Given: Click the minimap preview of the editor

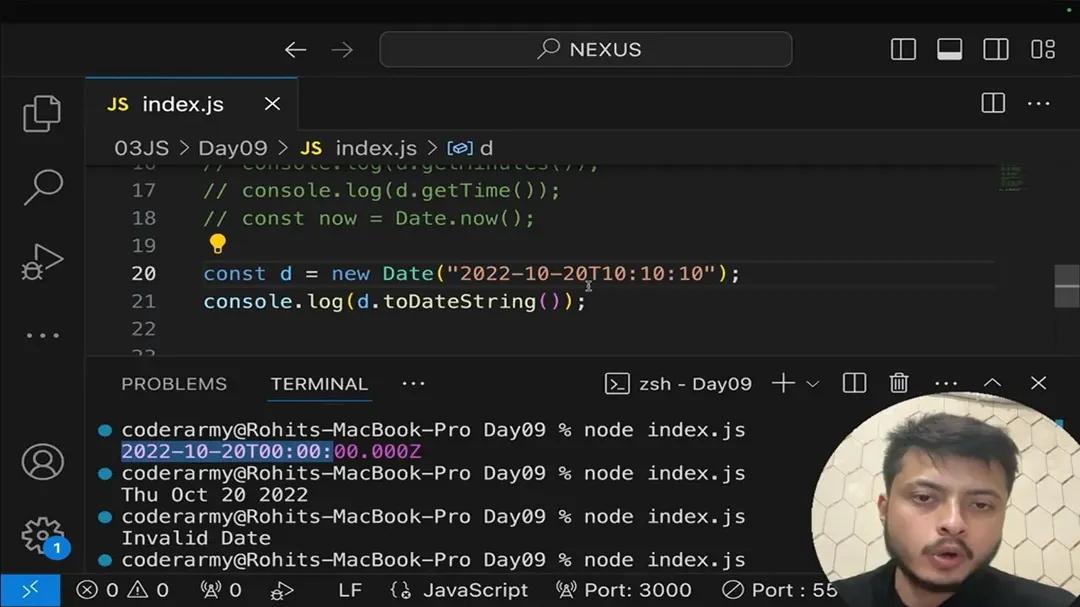Looking at the screenshot, I should coord(1011,177).
